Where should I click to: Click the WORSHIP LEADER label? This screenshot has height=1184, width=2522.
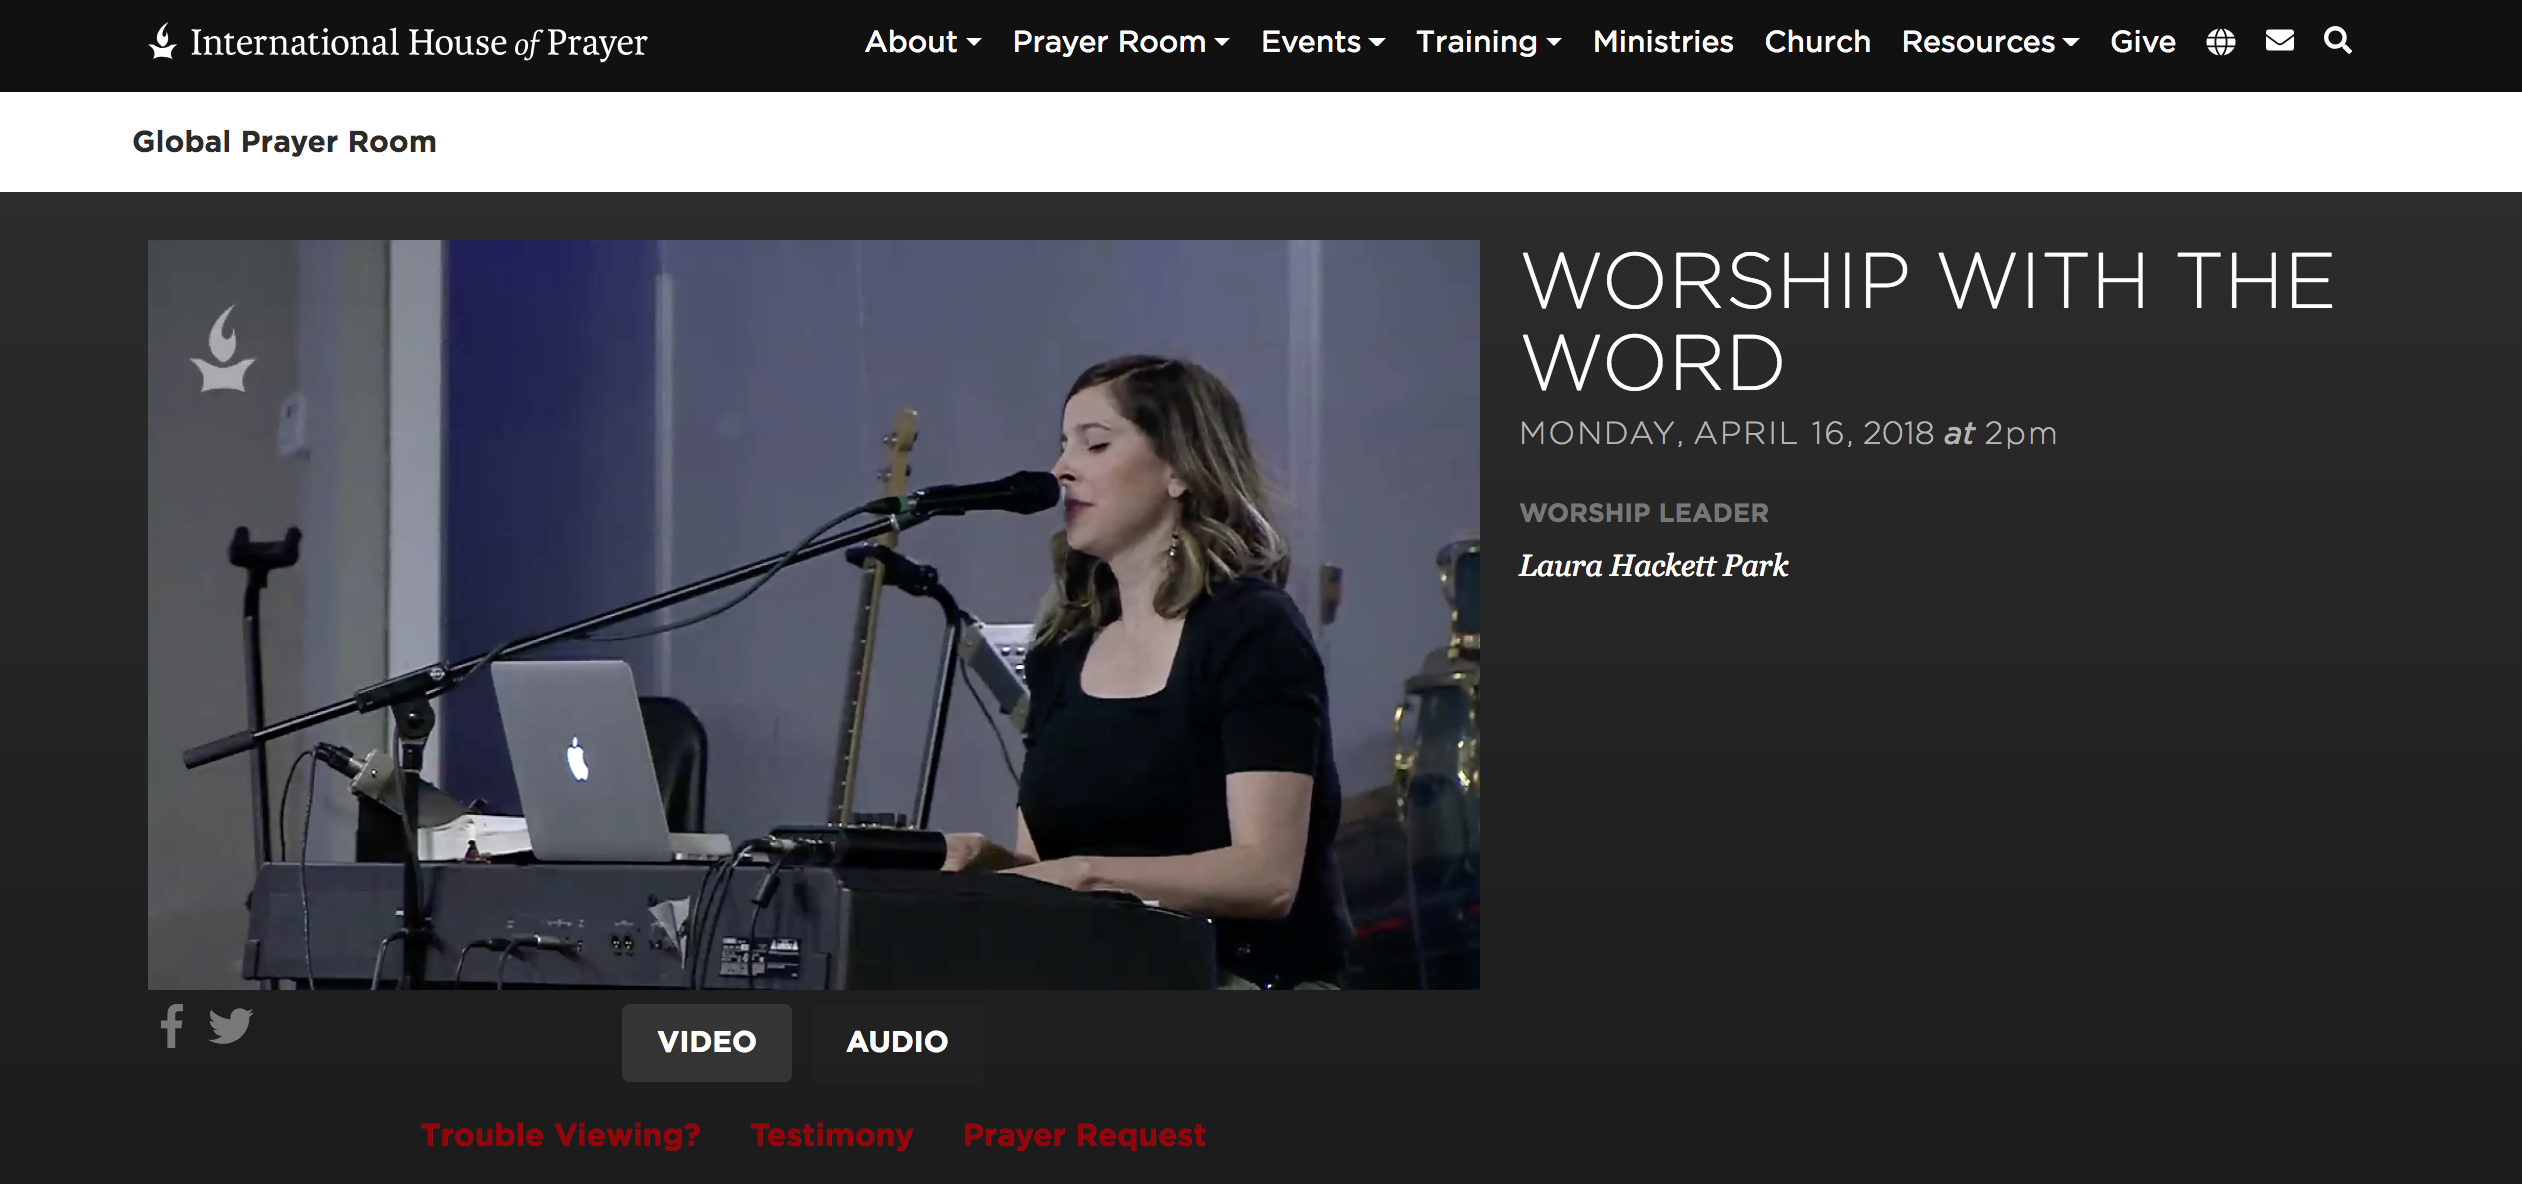pyautogui.click(x=1644, y=513)
